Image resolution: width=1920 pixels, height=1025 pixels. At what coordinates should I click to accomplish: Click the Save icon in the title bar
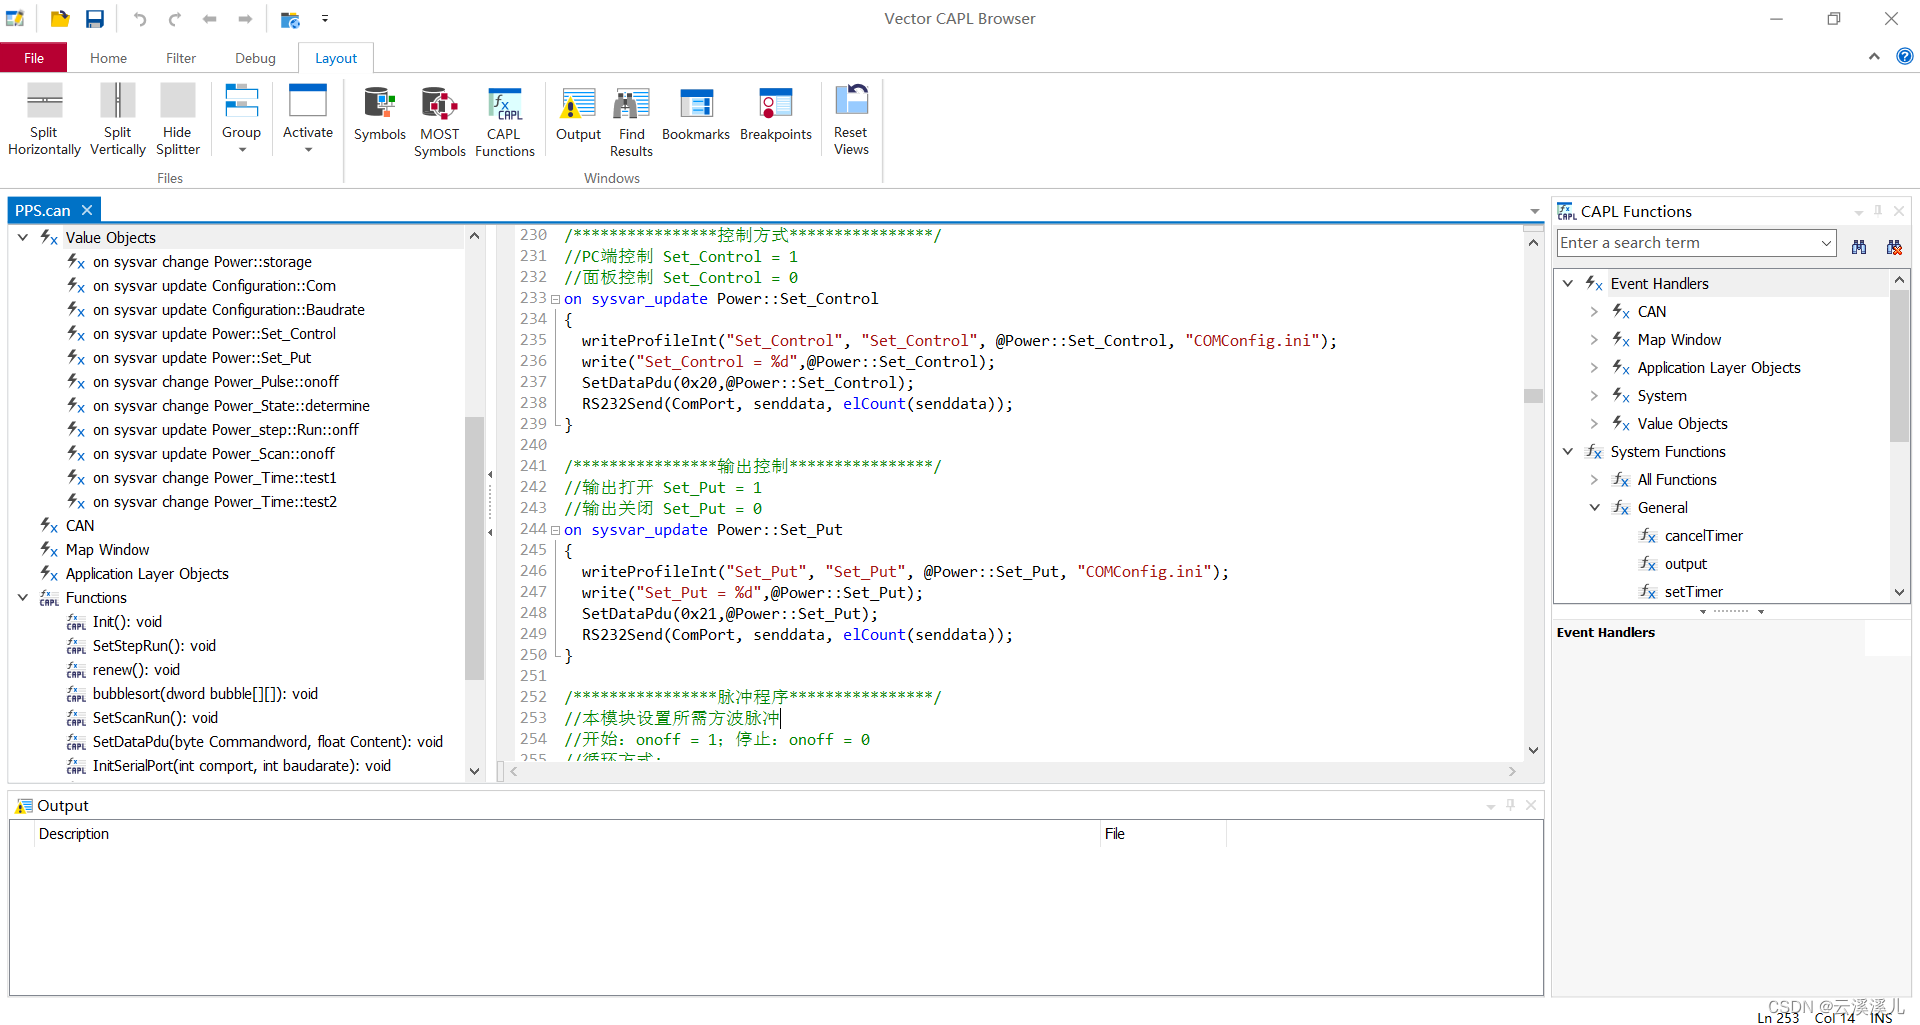pyautogui.click(x=95, y=19)
